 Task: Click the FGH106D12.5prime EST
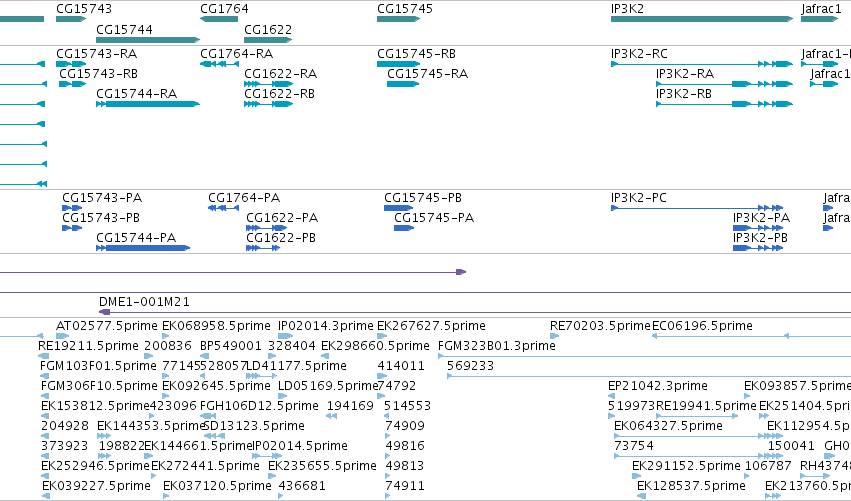[x=208, y=416]
